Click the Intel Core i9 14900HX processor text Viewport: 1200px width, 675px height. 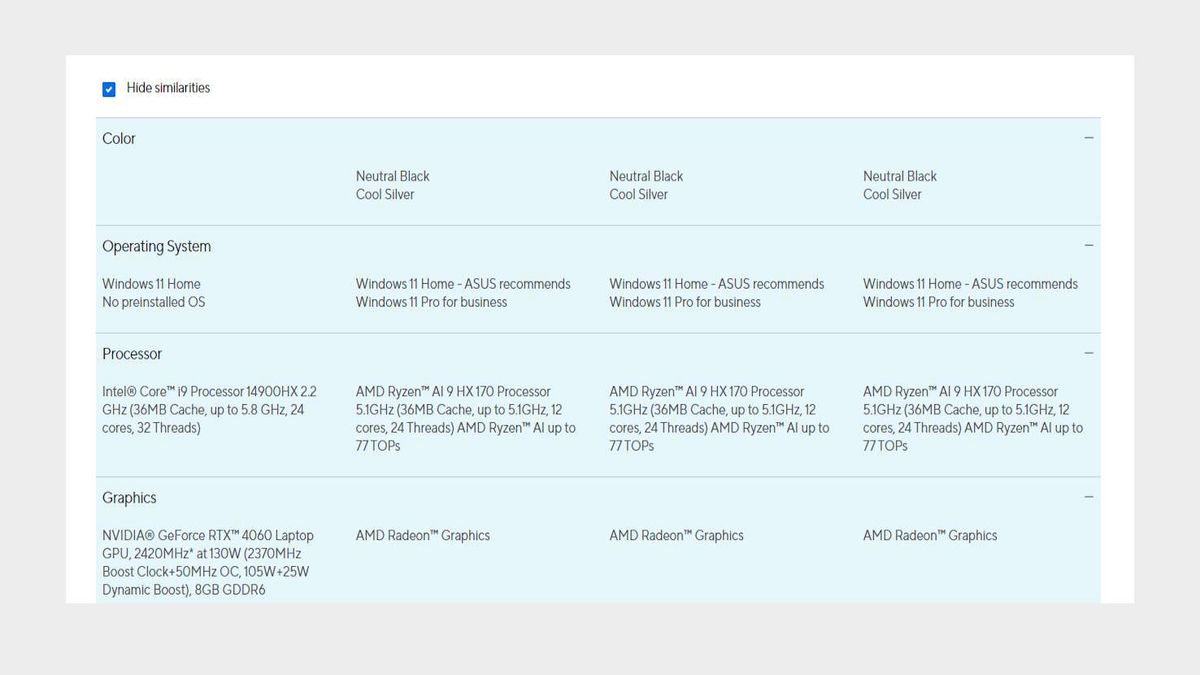tap(209, 410)
